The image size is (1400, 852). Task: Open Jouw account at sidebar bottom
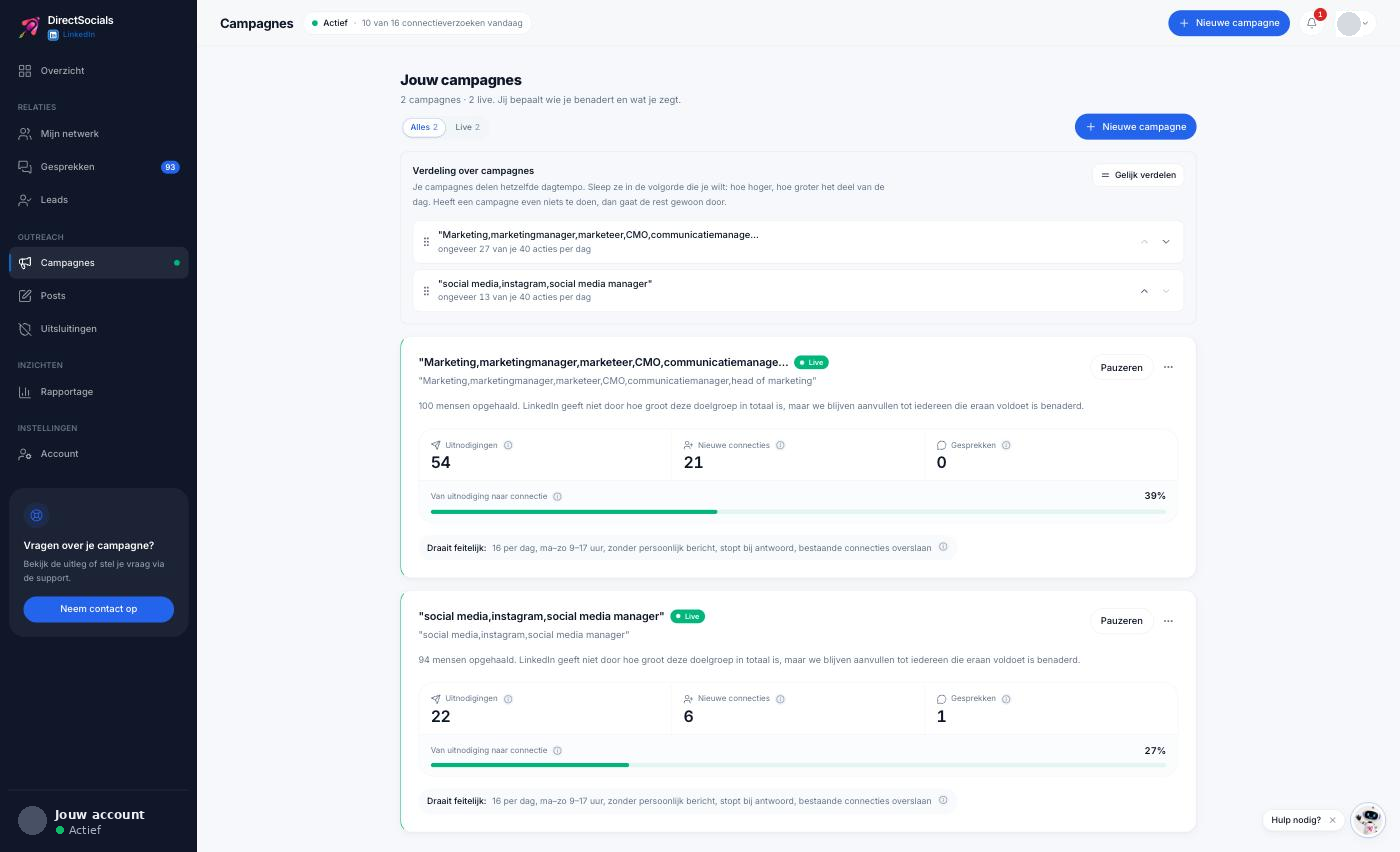[98, 821]
